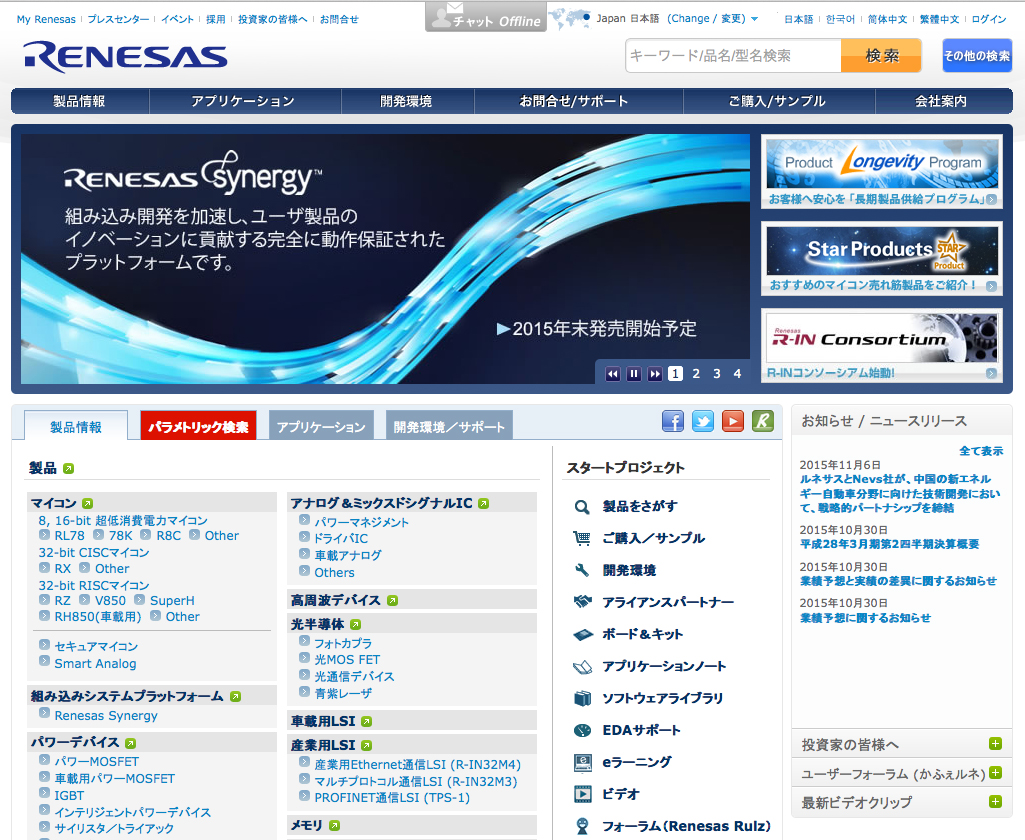Open the green Renesas Rulz icon
Viewport: 1025px width, 840px height.
763,421
